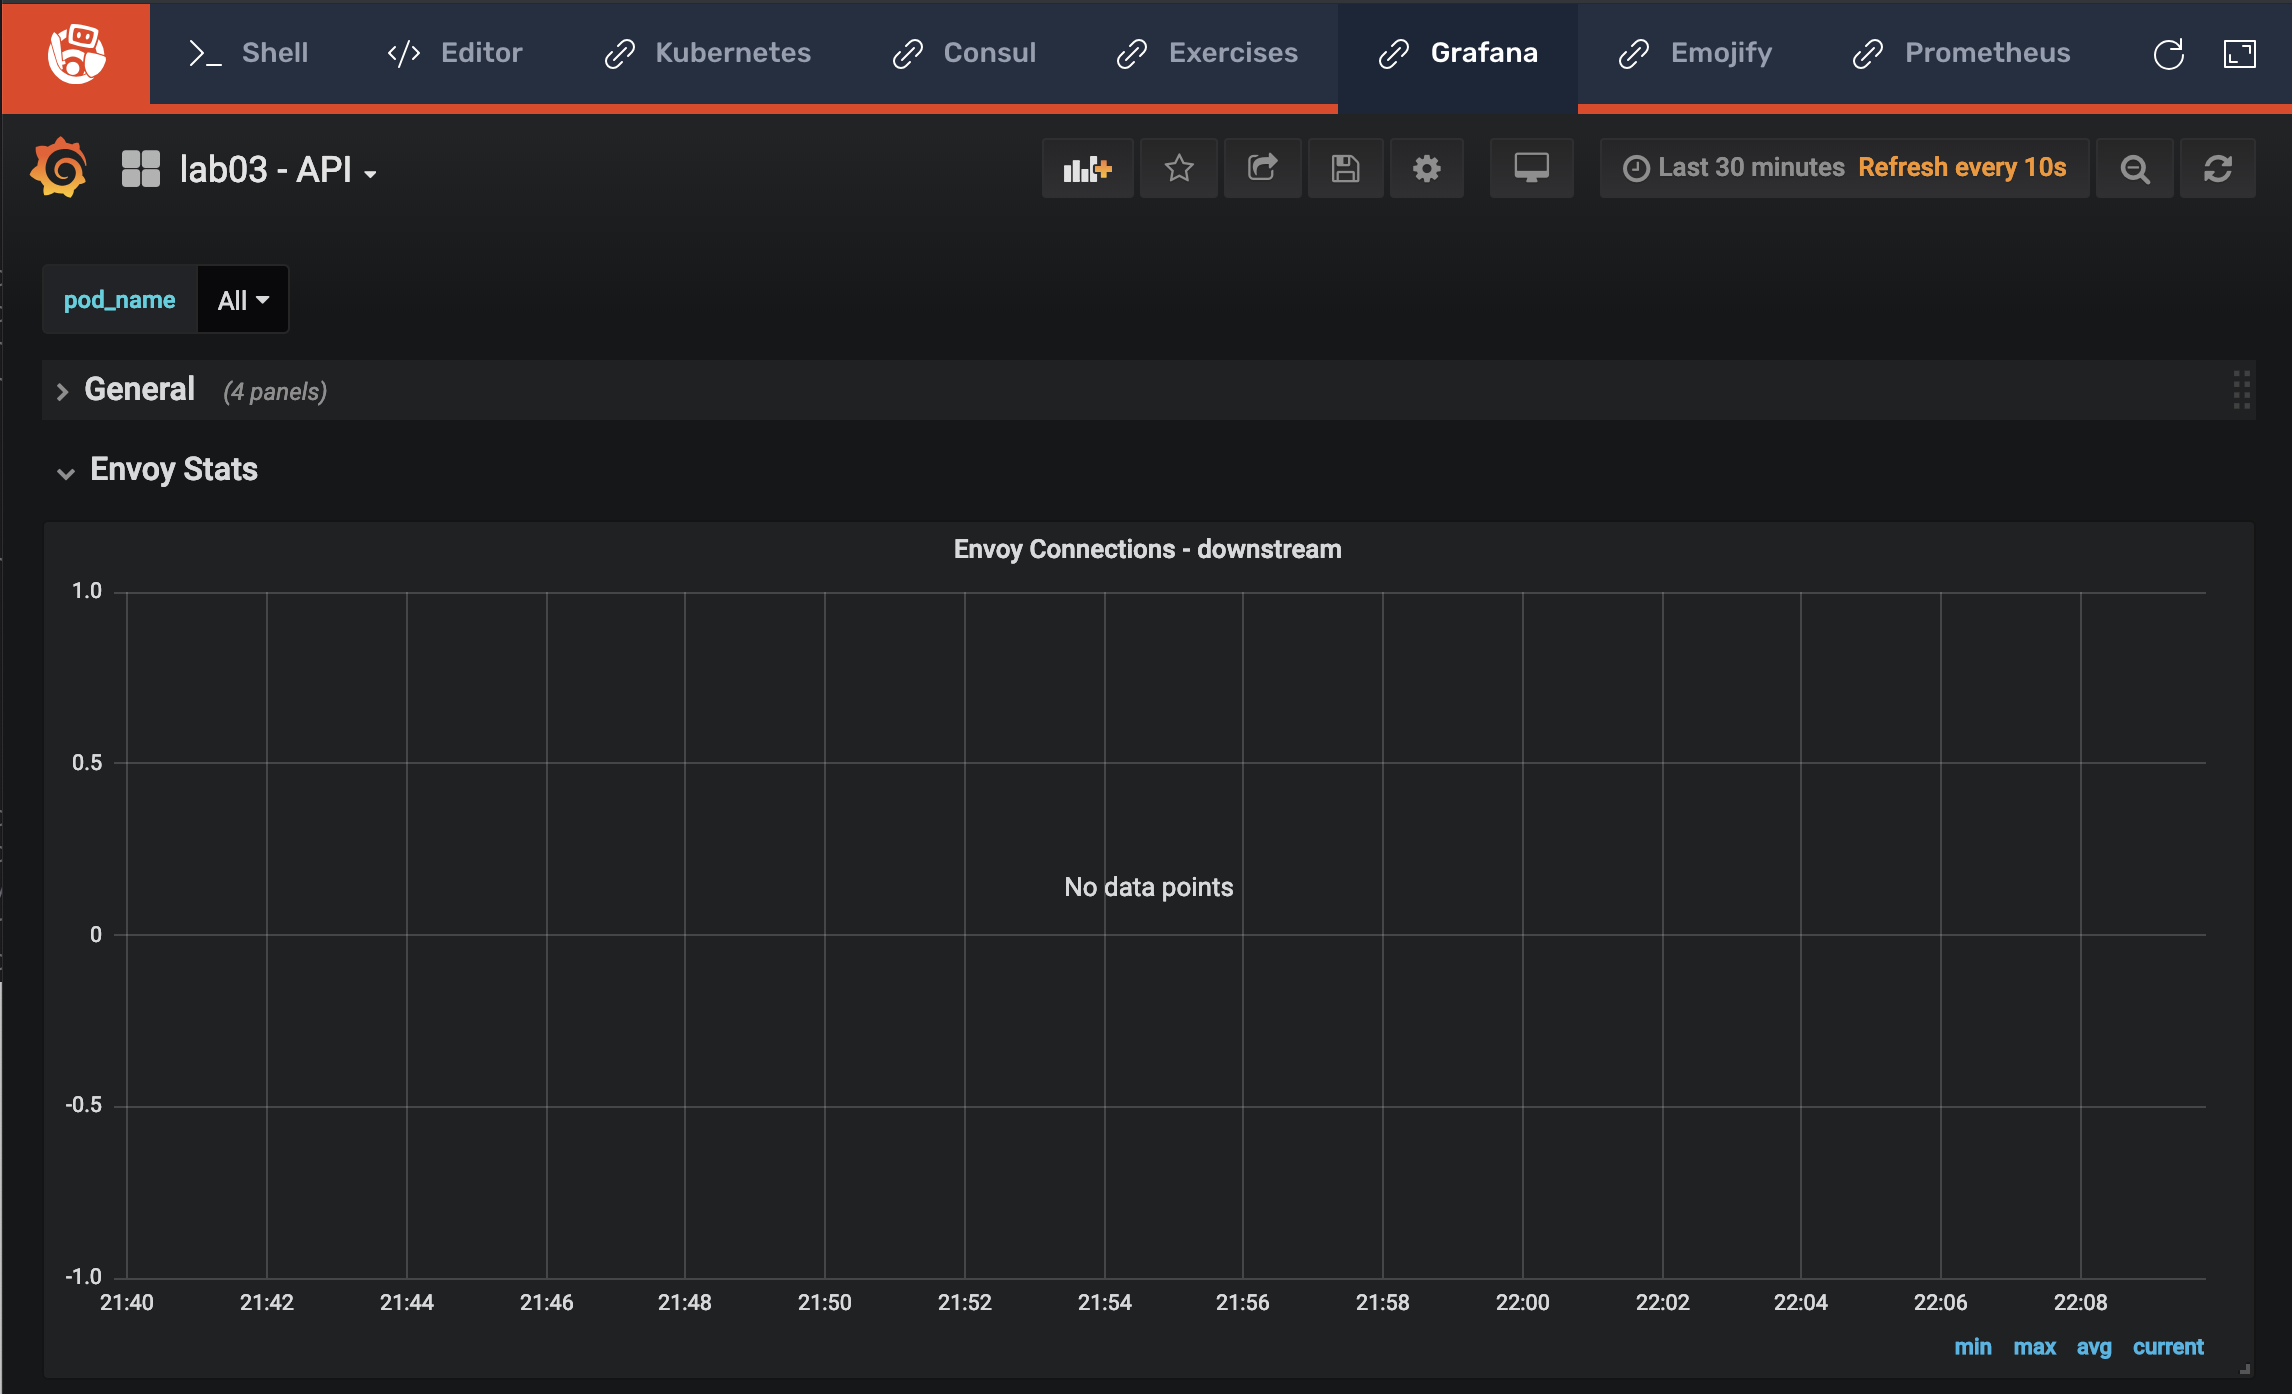Click the 22:00 time axis label
The image size is (2292, 1394).
1522,1303
